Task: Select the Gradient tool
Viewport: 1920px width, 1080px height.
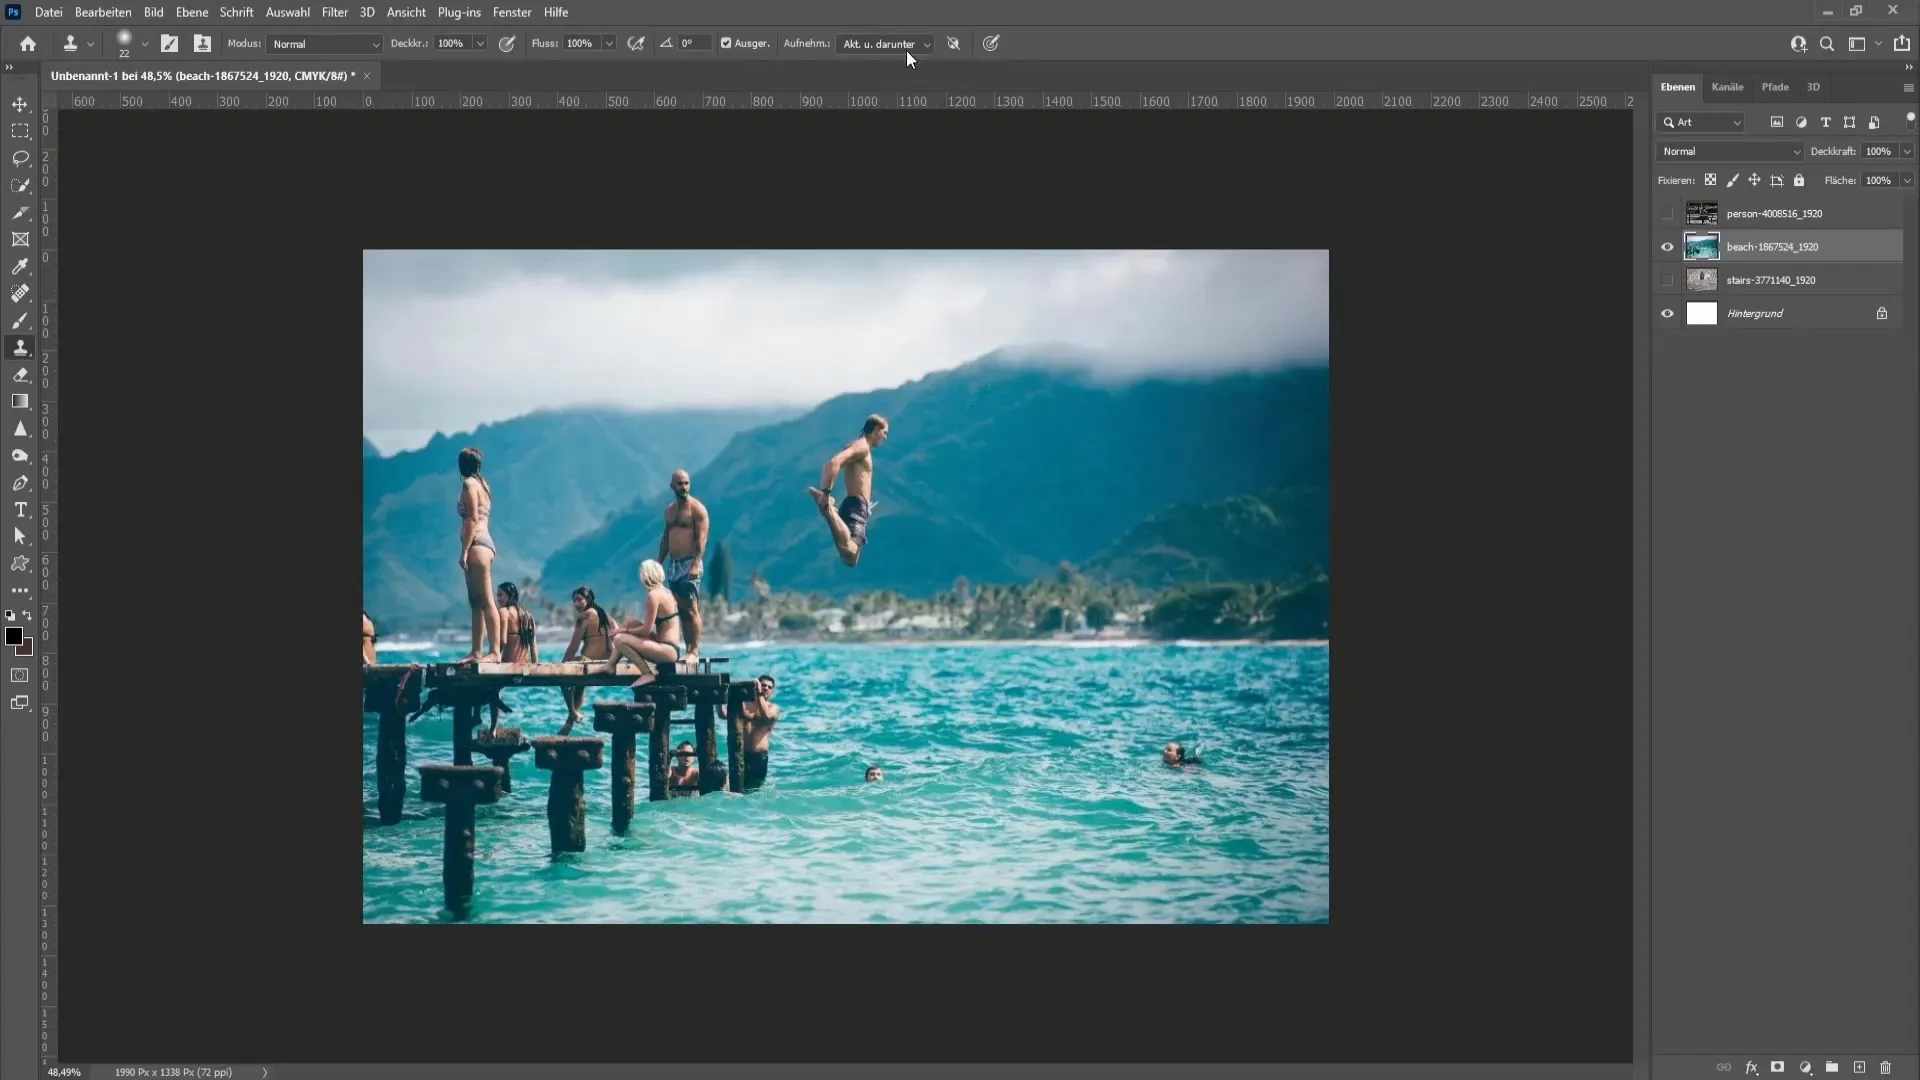Action: click(20, 402)
